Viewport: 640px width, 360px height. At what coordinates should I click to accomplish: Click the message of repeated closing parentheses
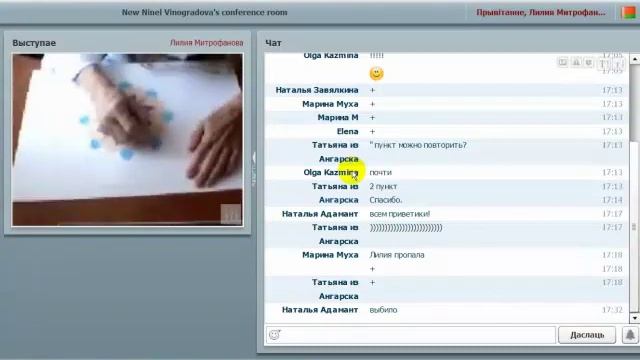click(406, 228)
